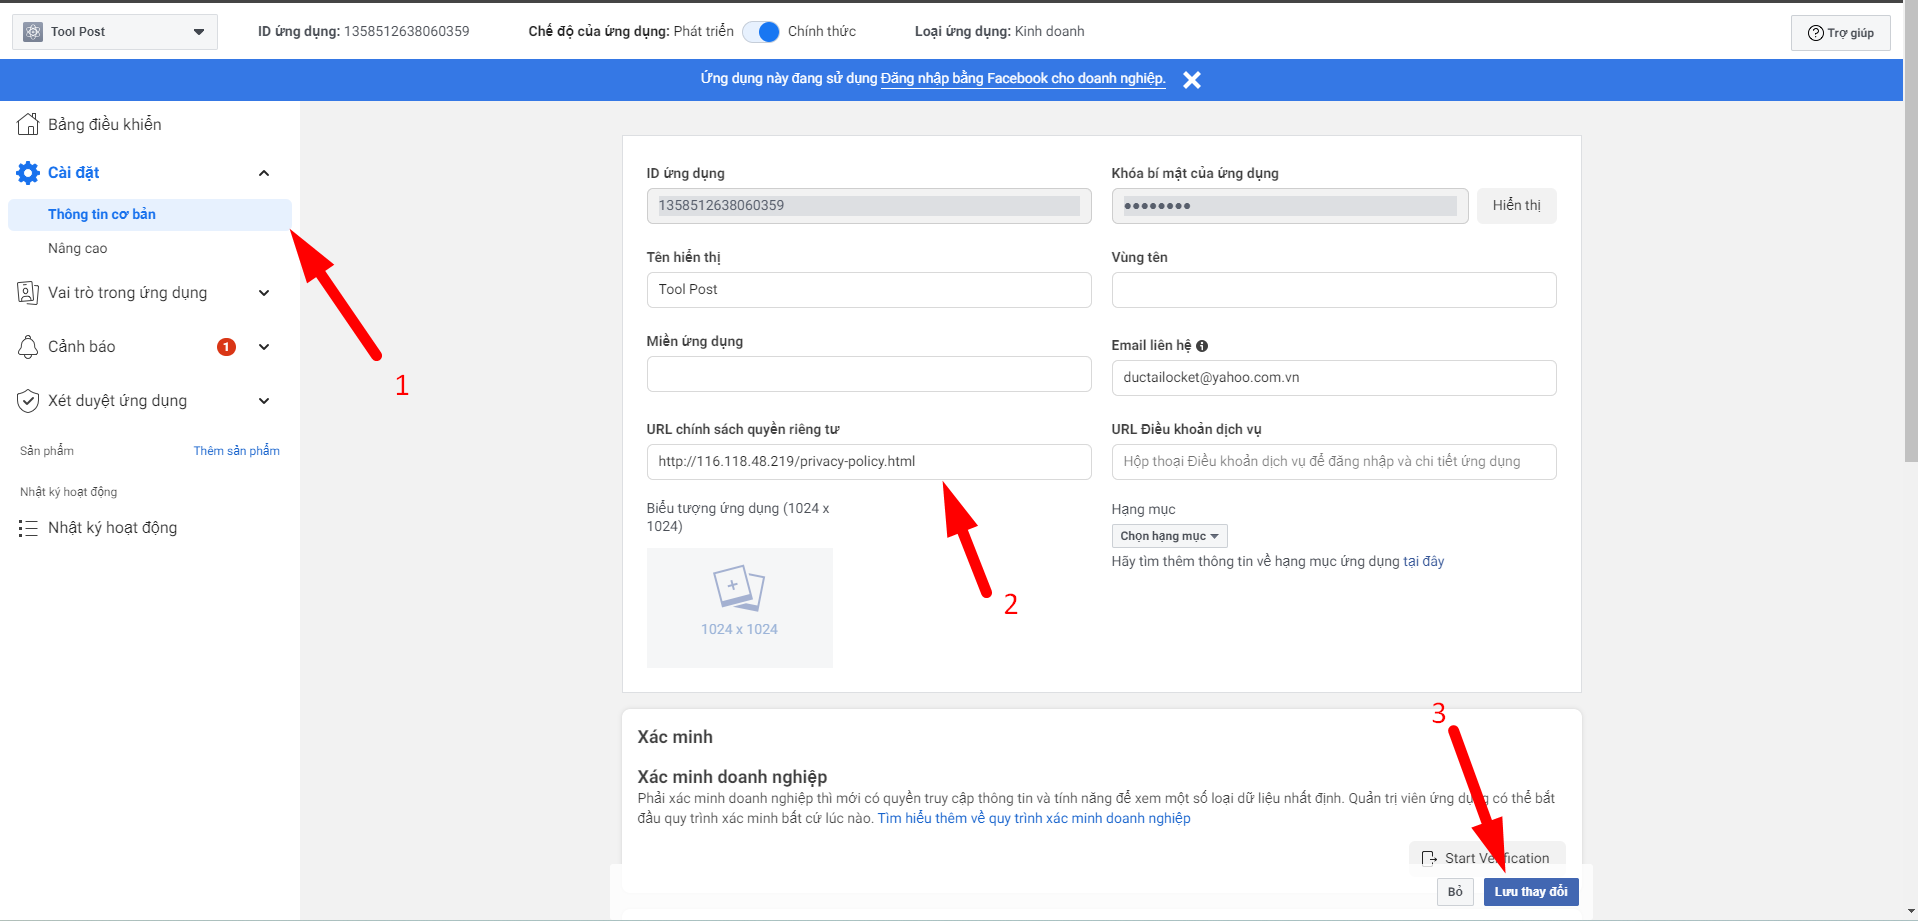Image resolution: width=1918 pixels, height=921 pixels.
Task: Click the Lưu thay đổi button
Action: (1530, 891)
